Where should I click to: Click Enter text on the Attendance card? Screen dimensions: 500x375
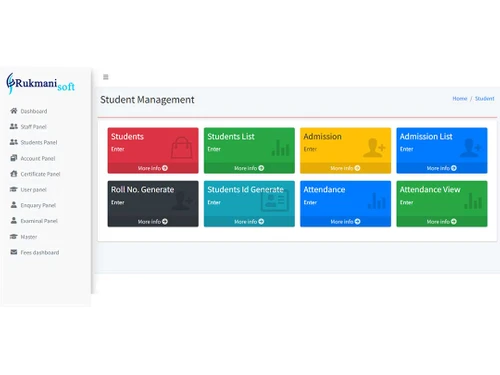point(310,203)
